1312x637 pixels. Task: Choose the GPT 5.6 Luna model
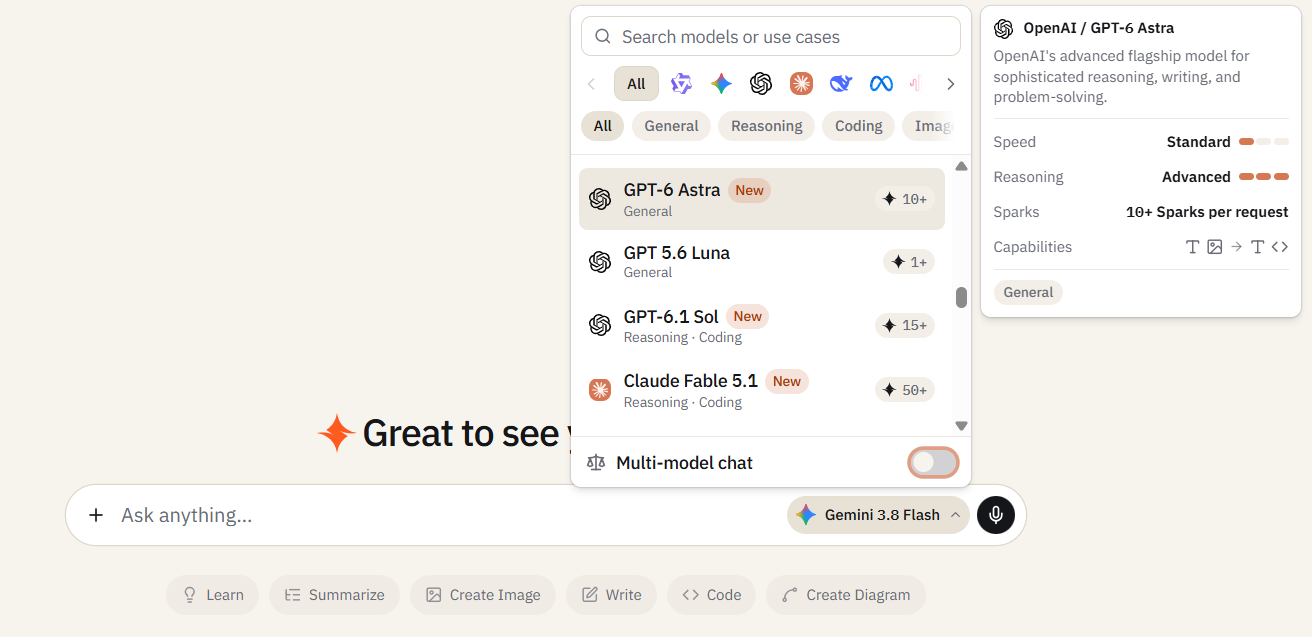tap(762, 262)
